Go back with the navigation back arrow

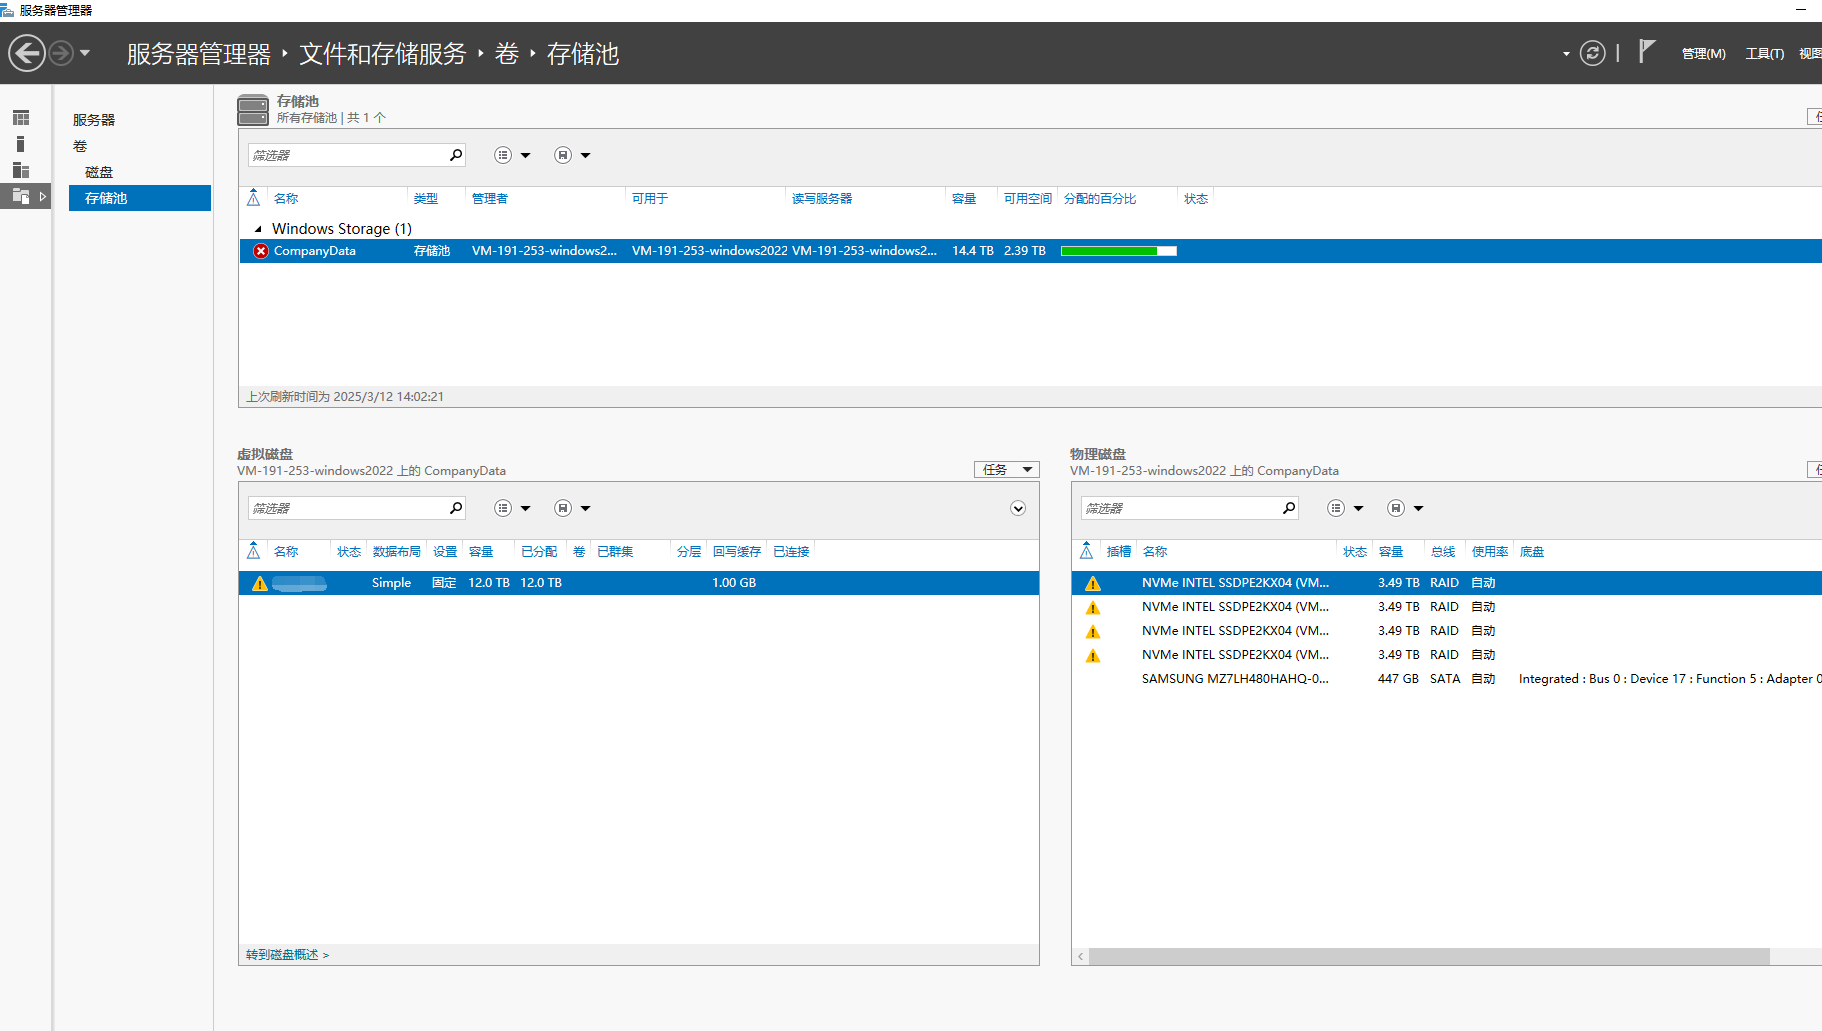coord(27,53)
